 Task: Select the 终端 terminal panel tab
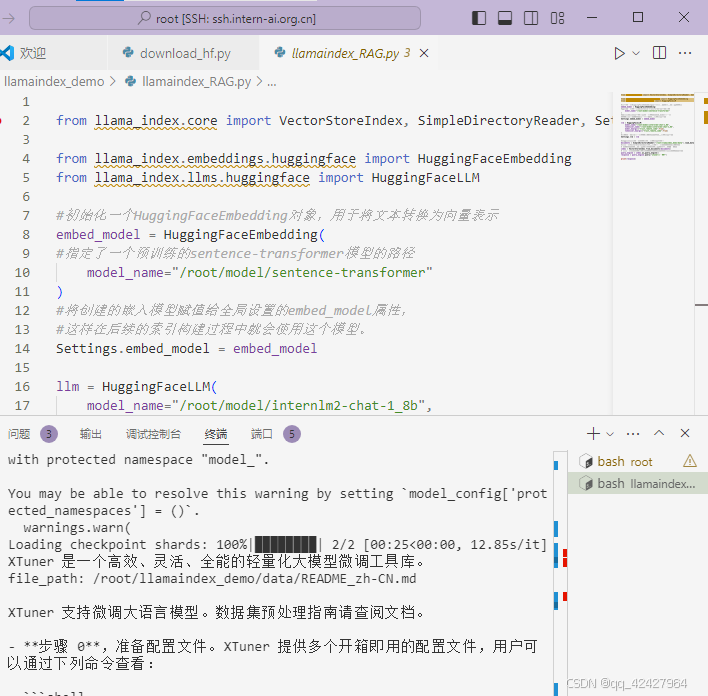[216, 434]
